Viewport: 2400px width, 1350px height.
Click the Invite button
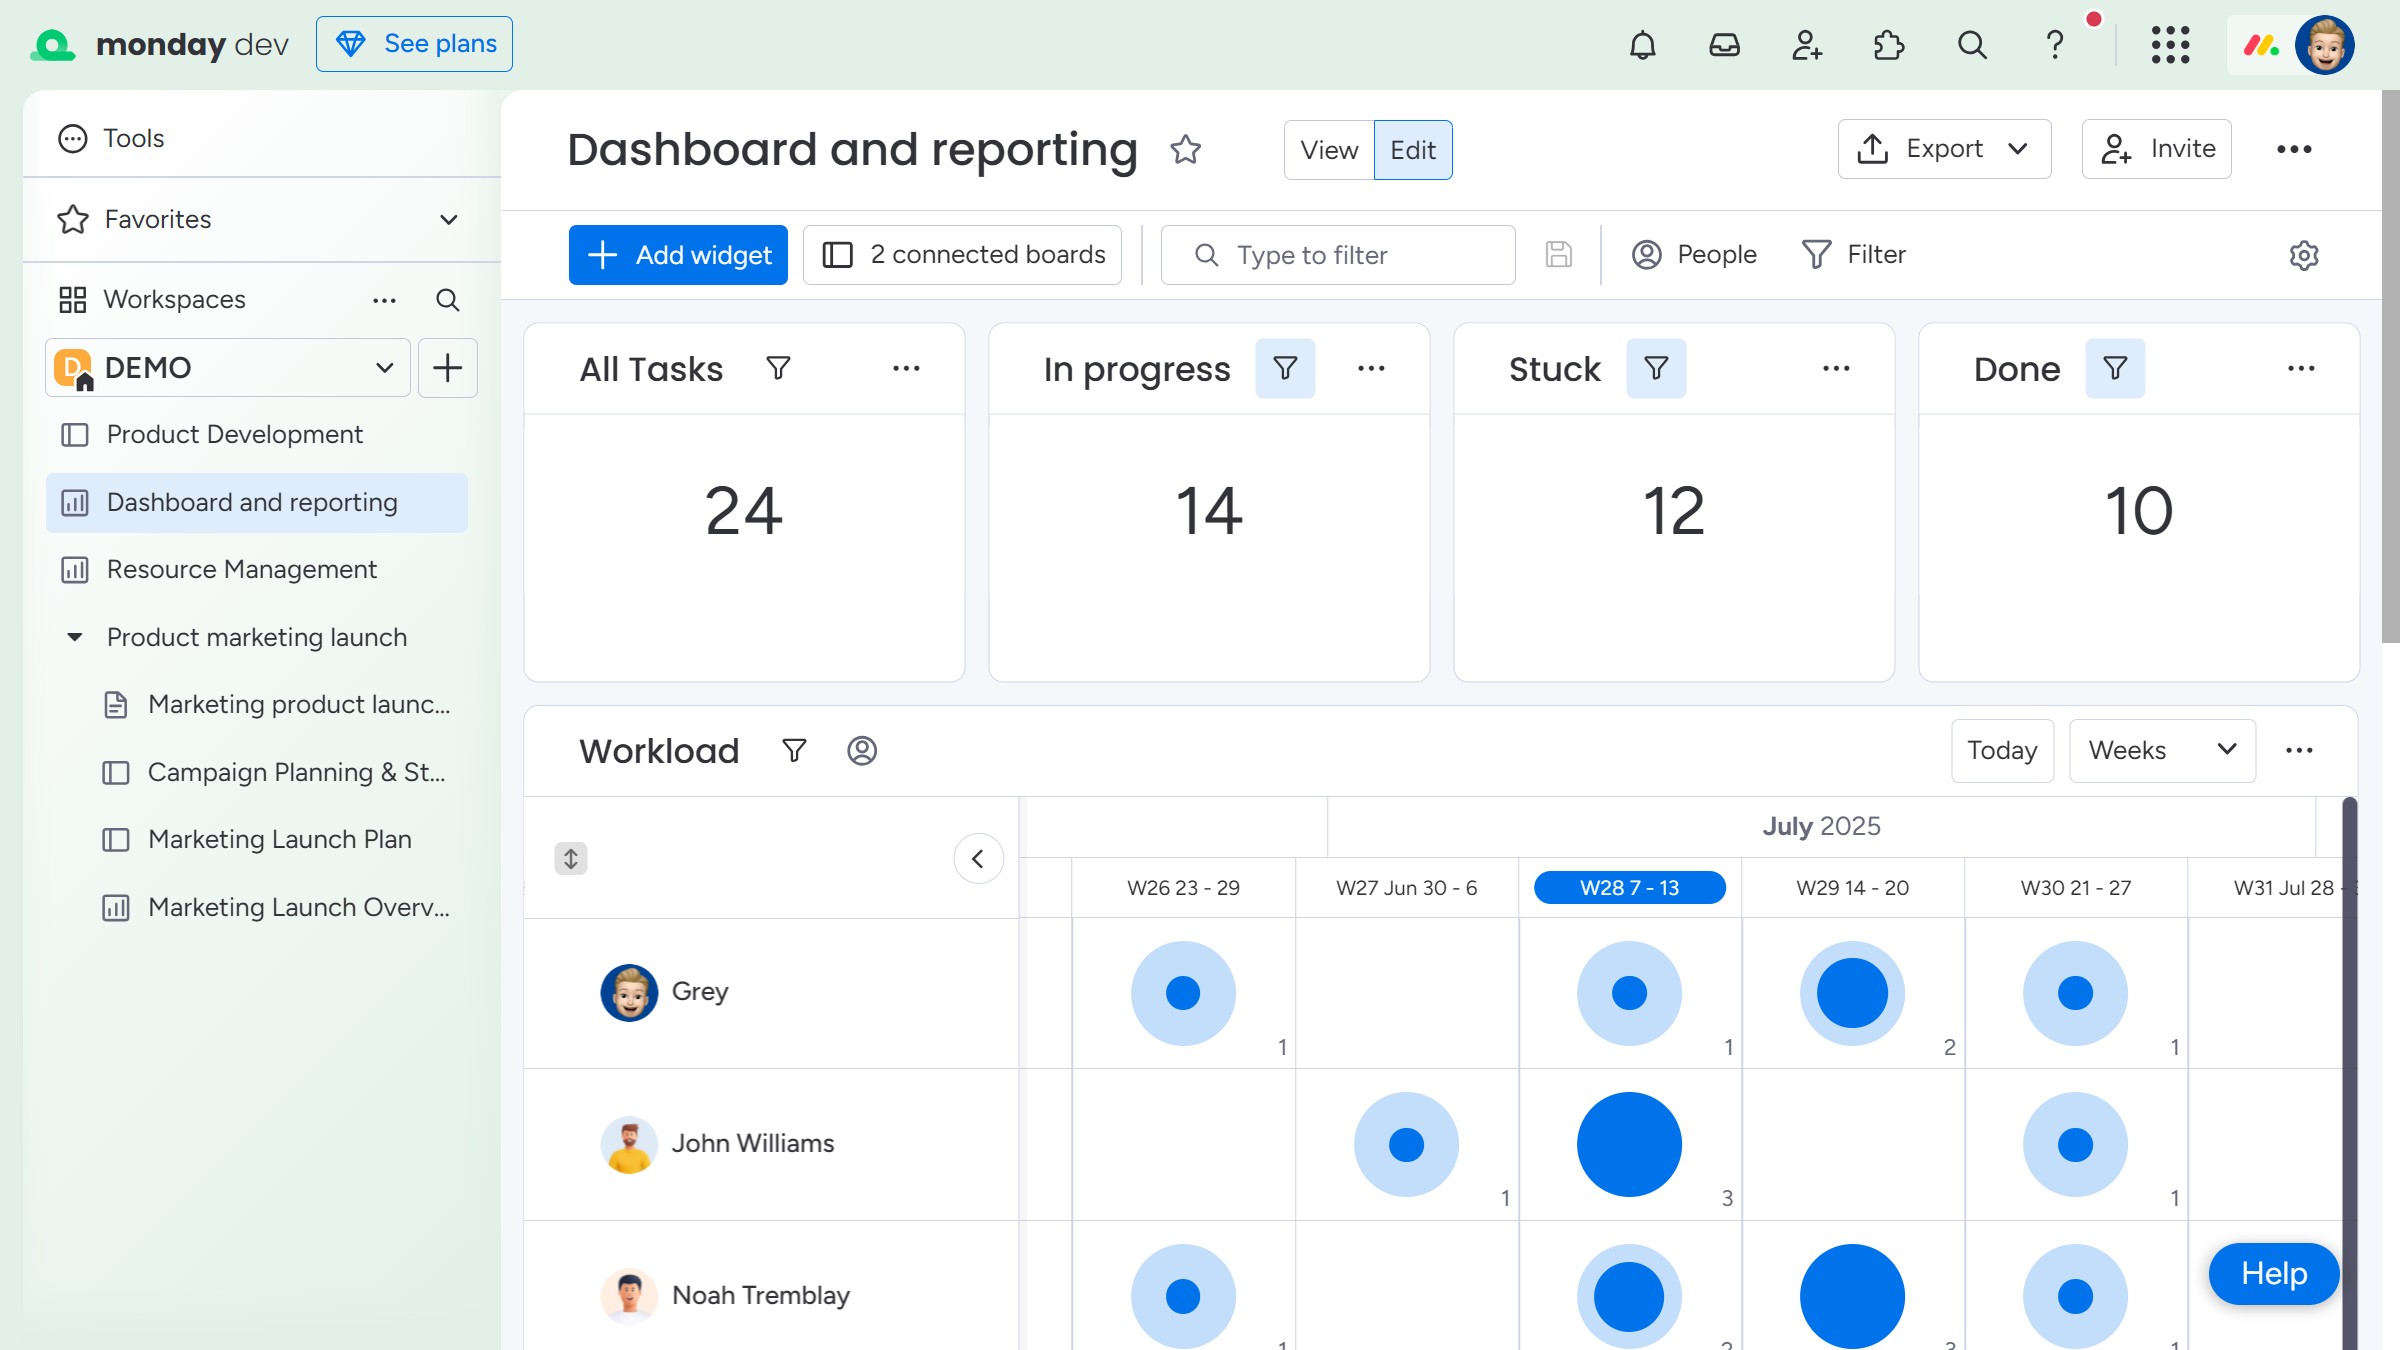2156,150
